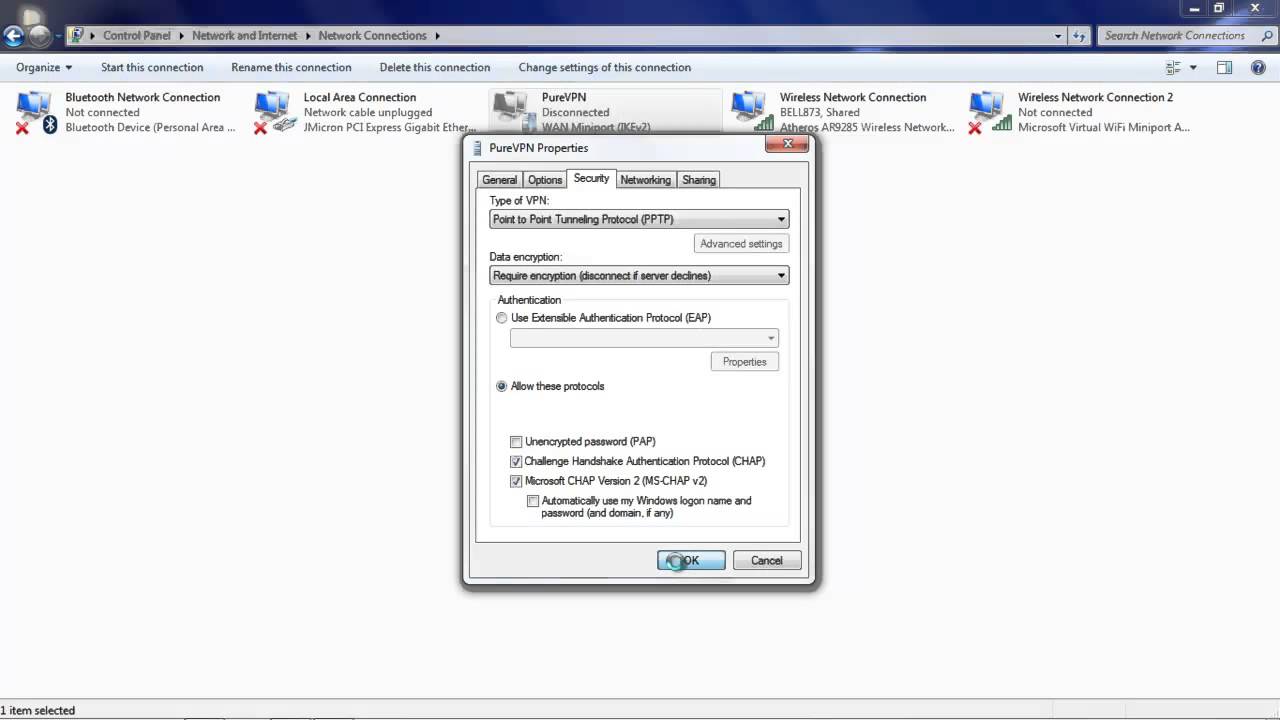Click the BELL873 Wireless Network Connection icon

pos(752,112)
